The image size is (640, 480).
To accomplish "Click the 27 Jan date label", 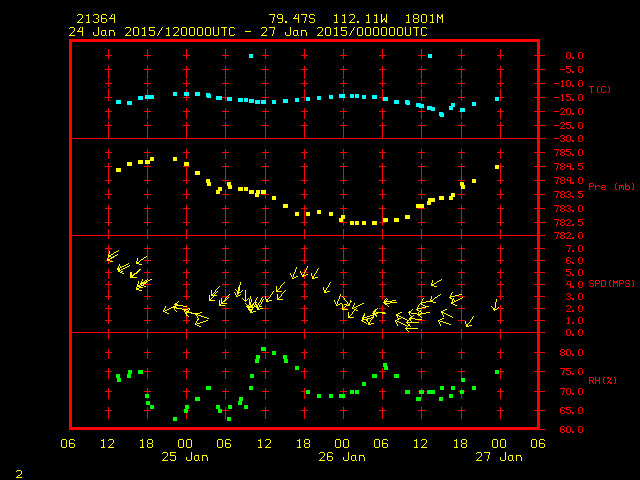I will coord(499,457).
